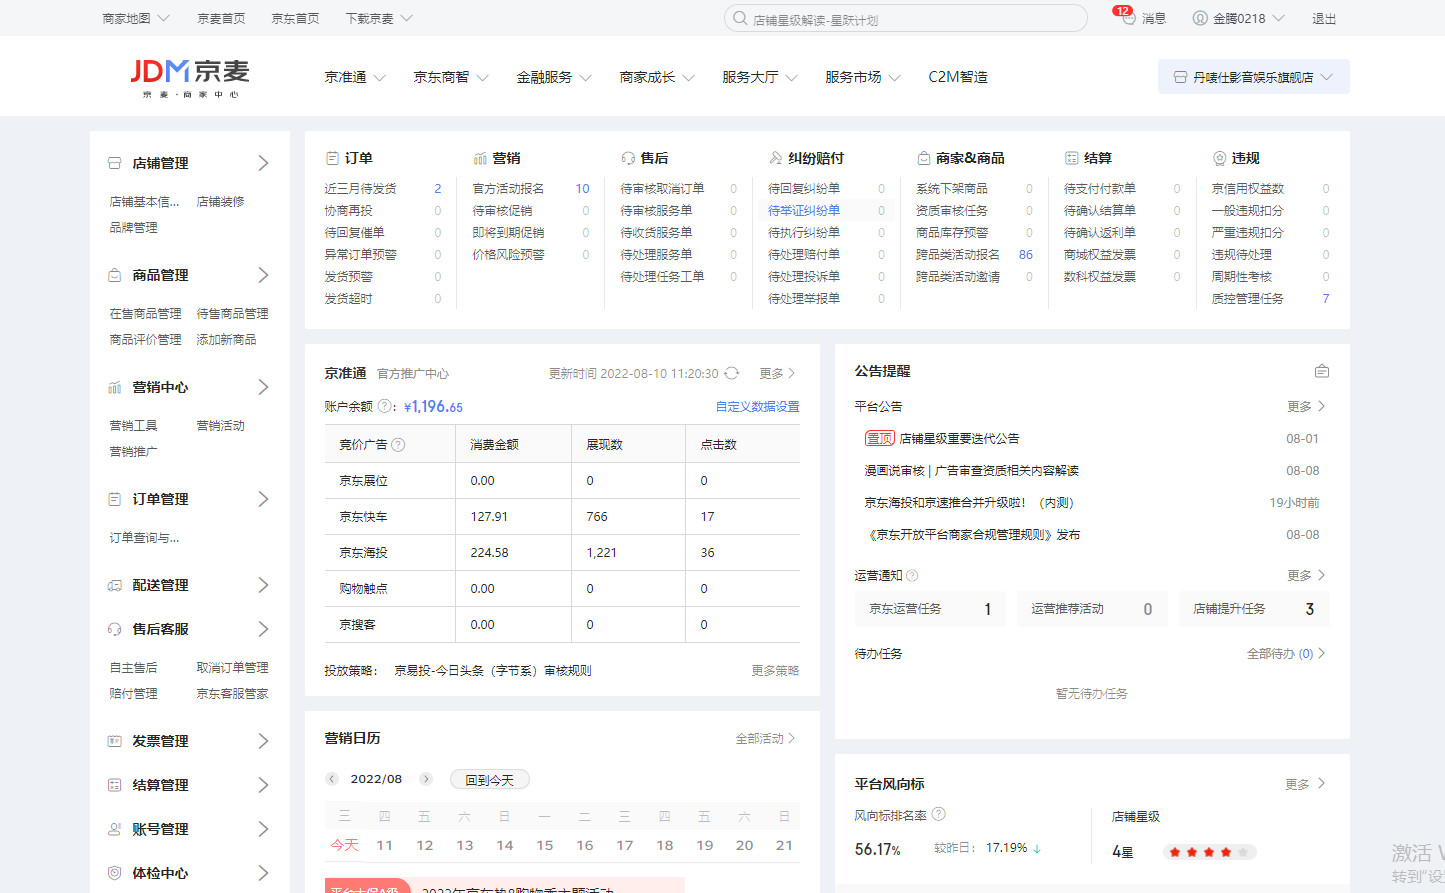Click in the top search field
The height and width of the screenshot is (893, 1445).
coord(905,18)
